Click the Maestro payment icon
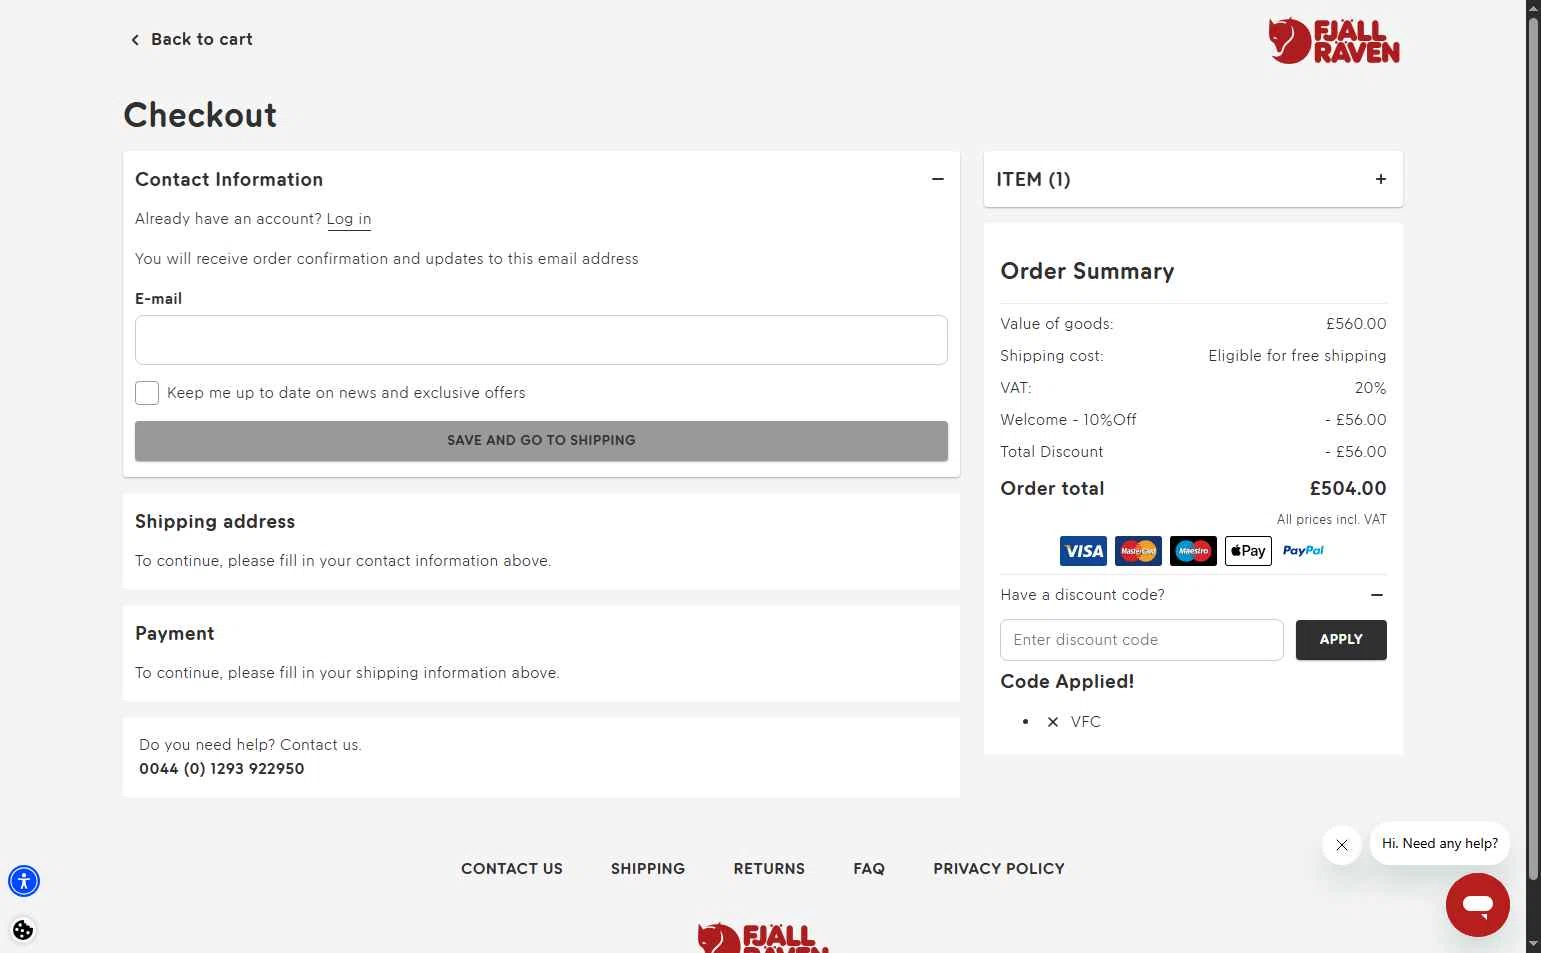1541x953 pixels. tap(1193, 551)
